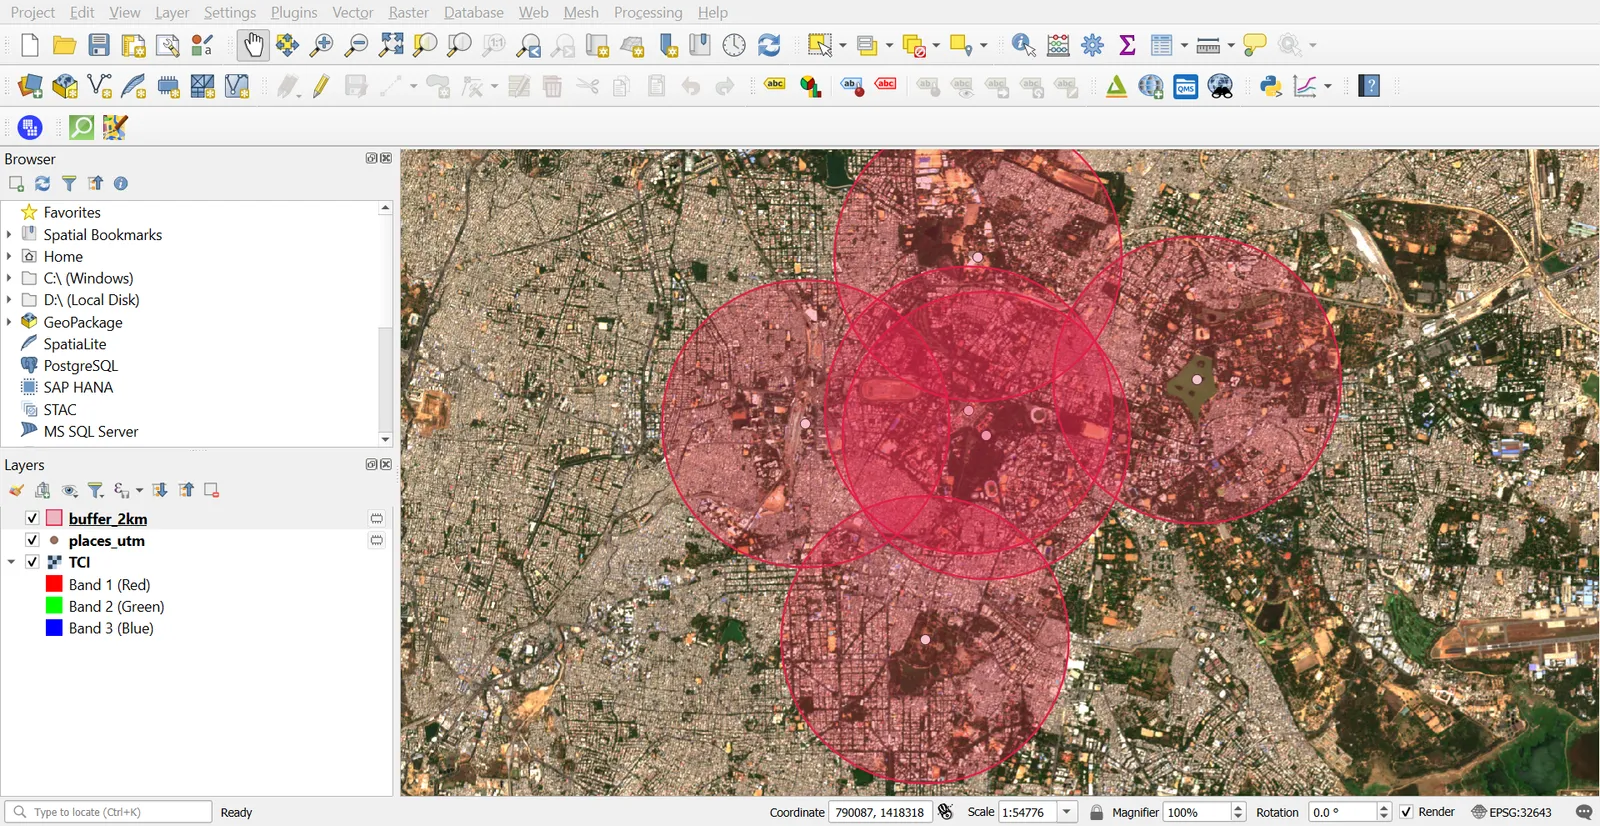Screen dimensions: 1600x826
Task: Click the Type to locate search field
Action: (x=108, y=812)
